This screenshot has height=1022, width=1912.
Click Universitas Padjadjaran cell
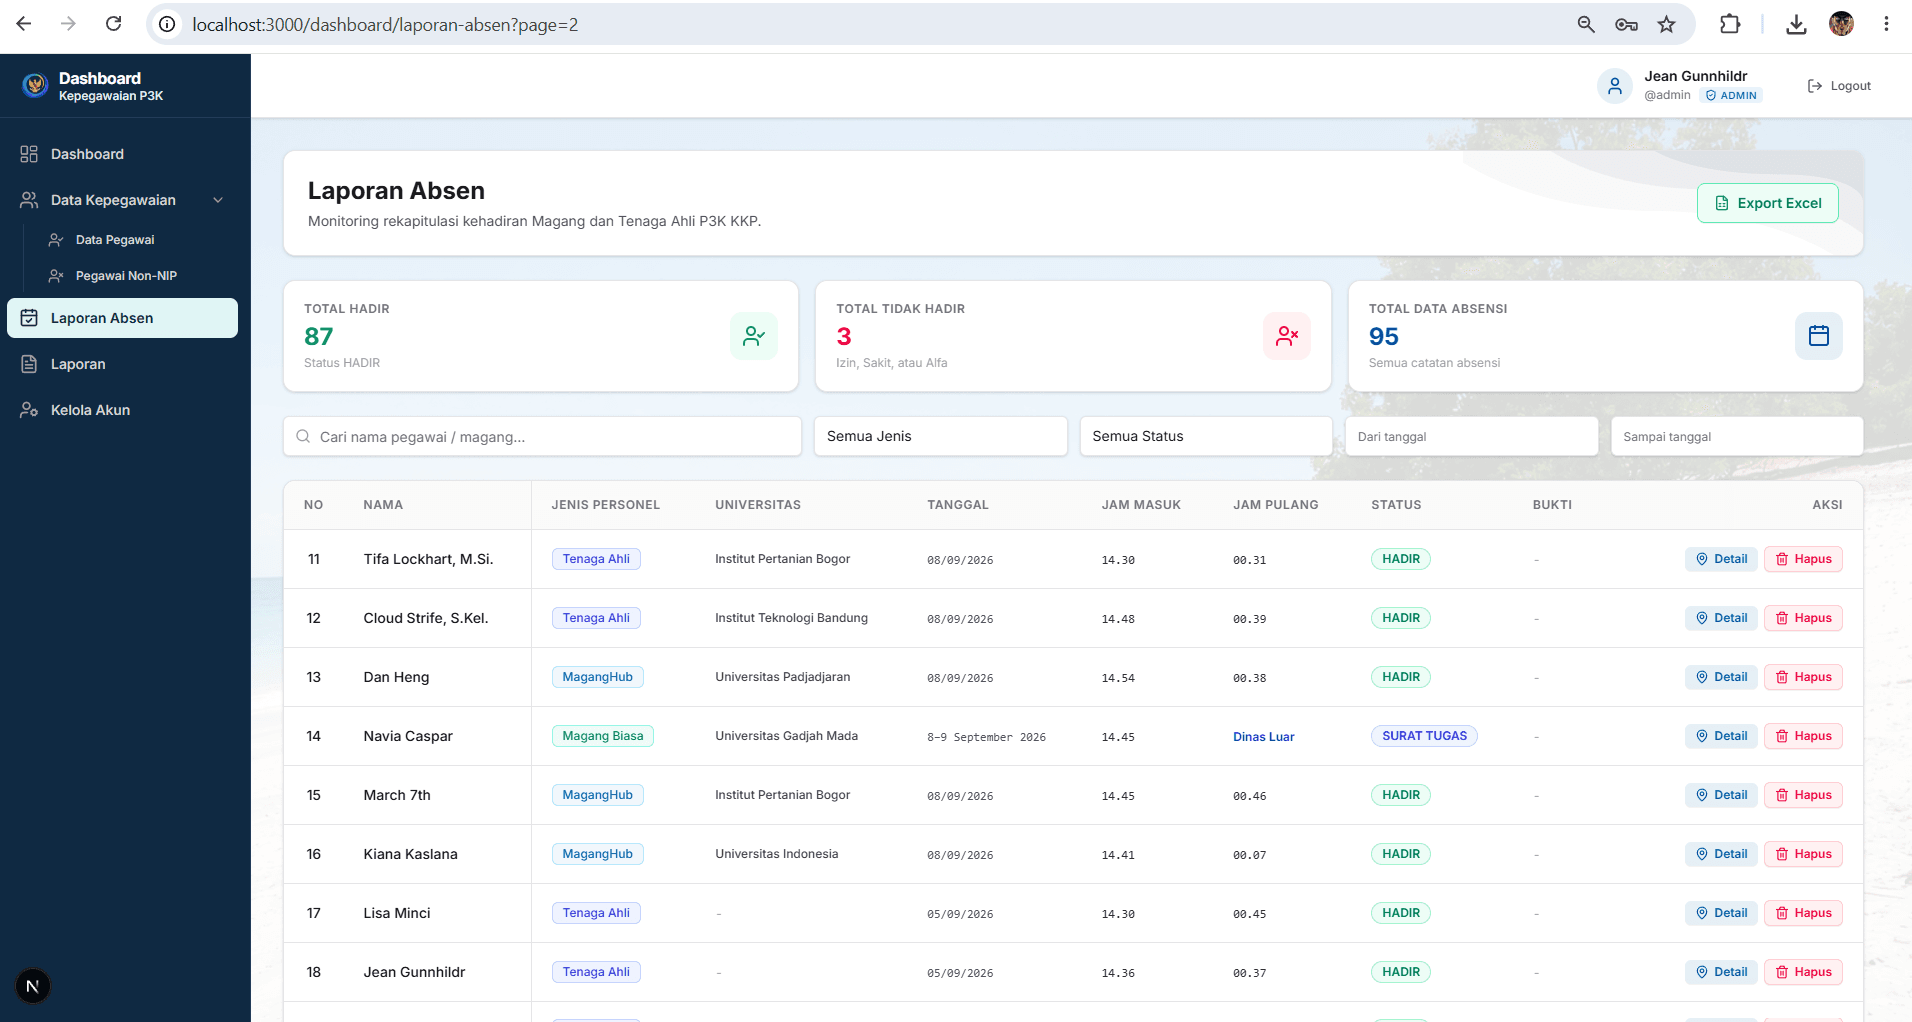782,677
